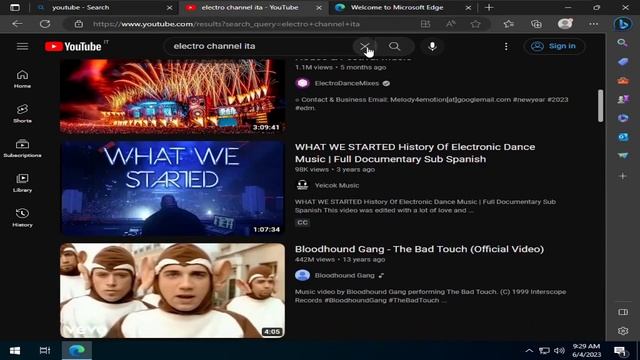Click the address bar URL
This screenshot has height=360, width=640.
pos(226,24)
